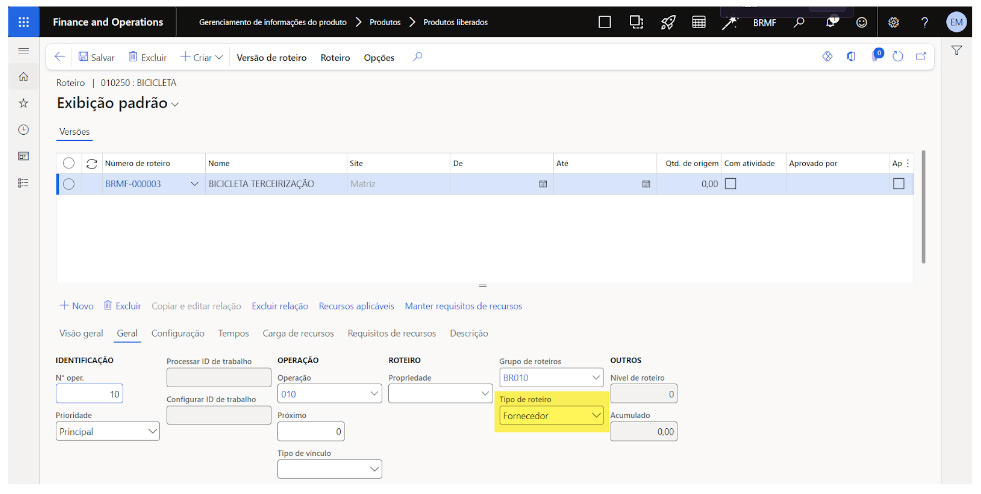This screenshot has height=494, width=981.
Task: Select the BRMF-000003 row radio button
Action: 69,184
